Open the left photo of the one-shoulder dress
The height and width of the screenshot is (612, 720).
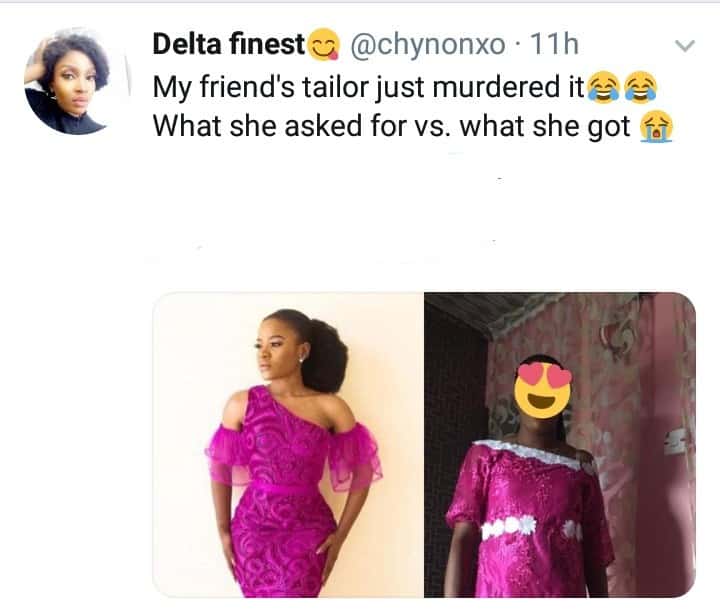coord(288,445)
